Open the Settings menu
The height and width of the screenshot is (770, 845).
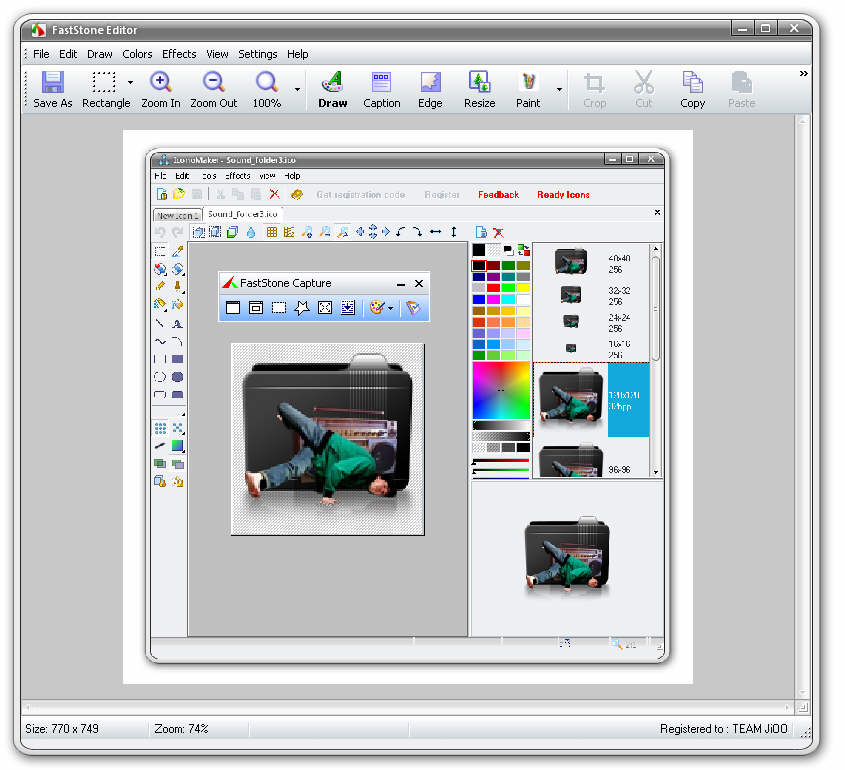258,54
